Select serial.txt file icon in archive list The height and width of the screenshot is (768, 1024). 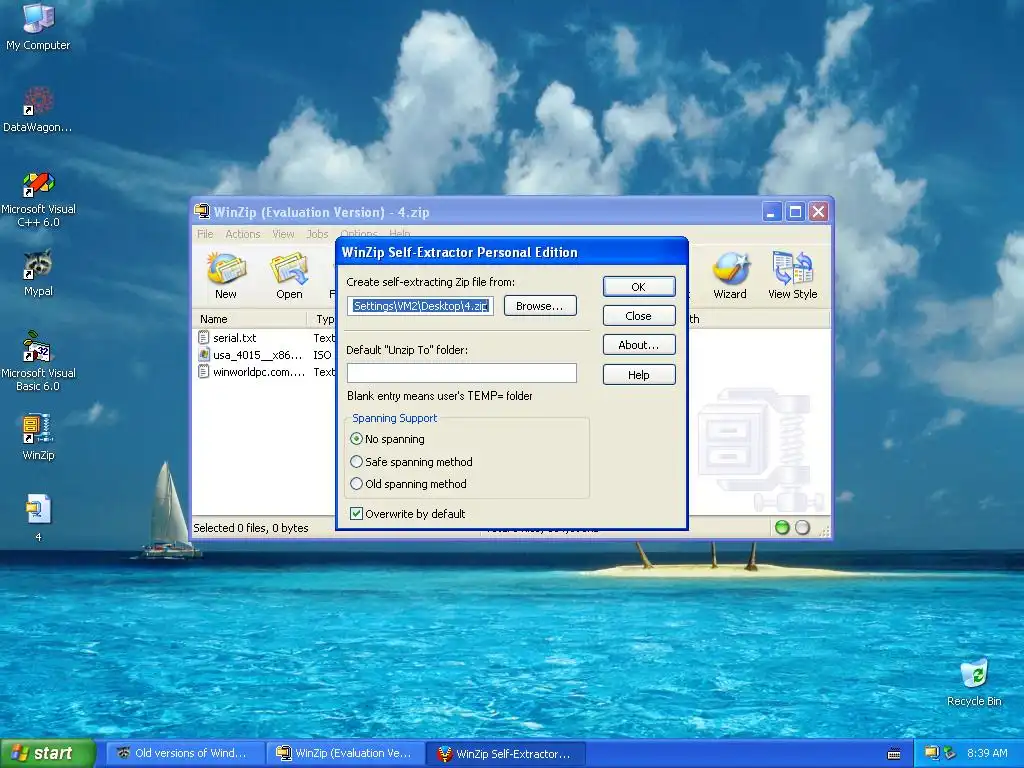point(204,338)
